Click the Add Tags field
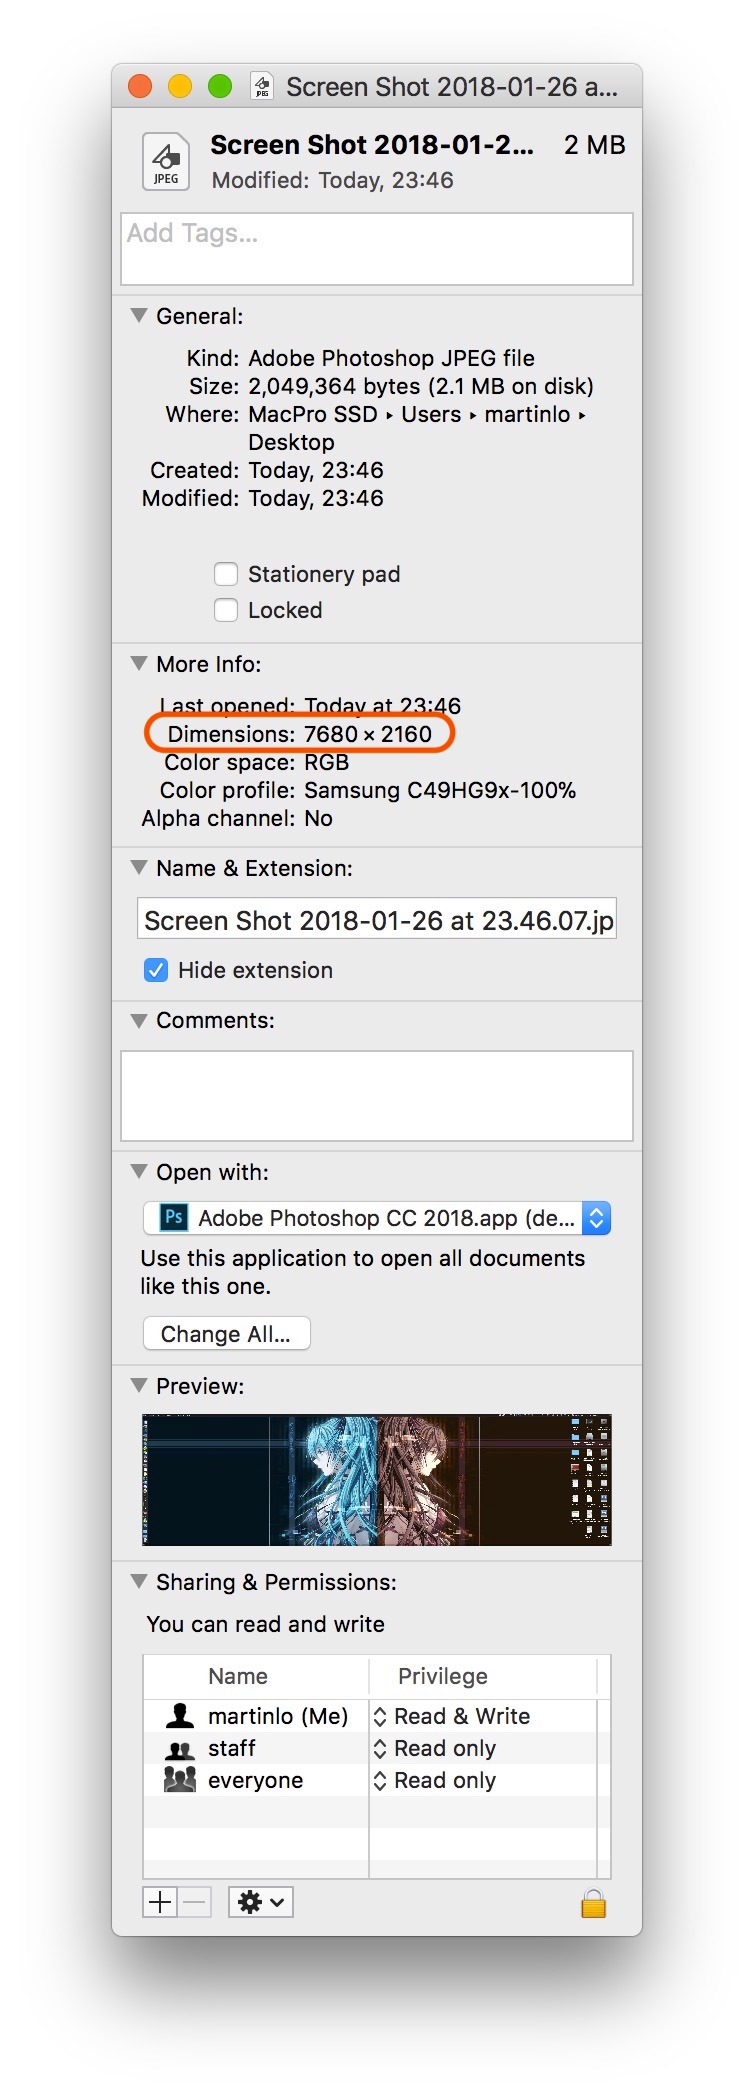This screenshot has height=2096, width=754. pos(377,248)
